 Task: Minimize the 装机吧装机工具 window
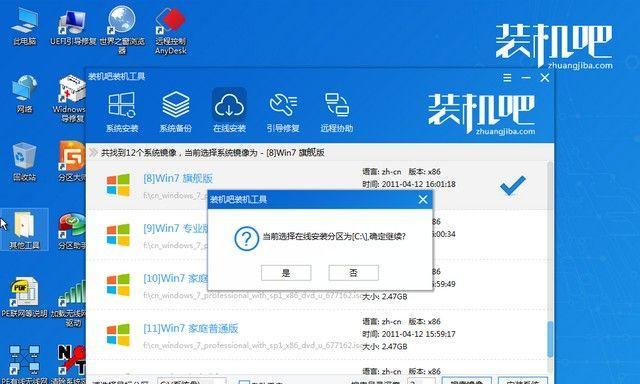526,78
